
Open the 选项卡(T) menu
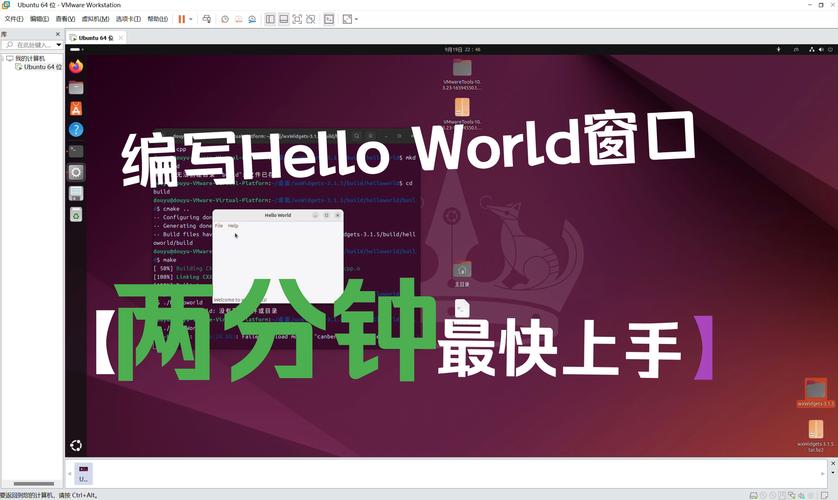128,19
